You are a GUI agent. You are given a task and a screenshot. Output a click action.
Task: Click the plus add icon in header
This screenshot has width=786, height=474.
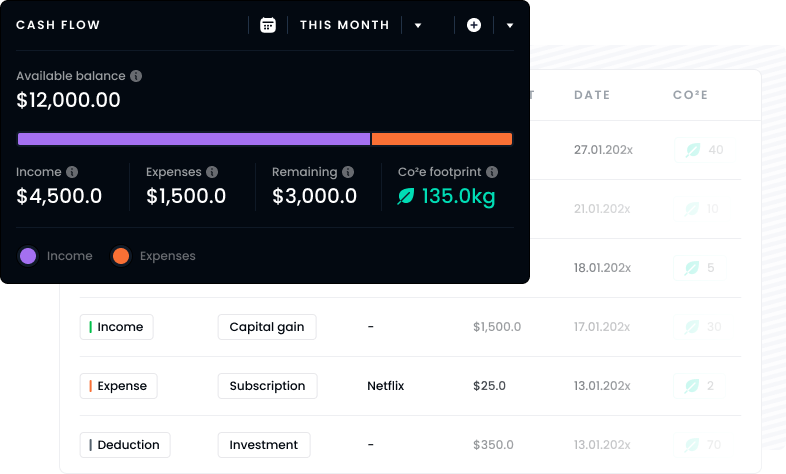(x=474, y=25)
